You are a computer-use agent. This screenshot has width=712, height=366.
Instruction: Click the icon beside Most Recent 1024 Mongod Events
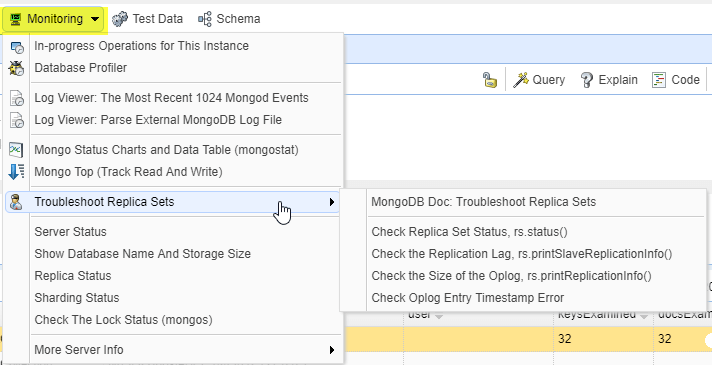pos(17,98)
